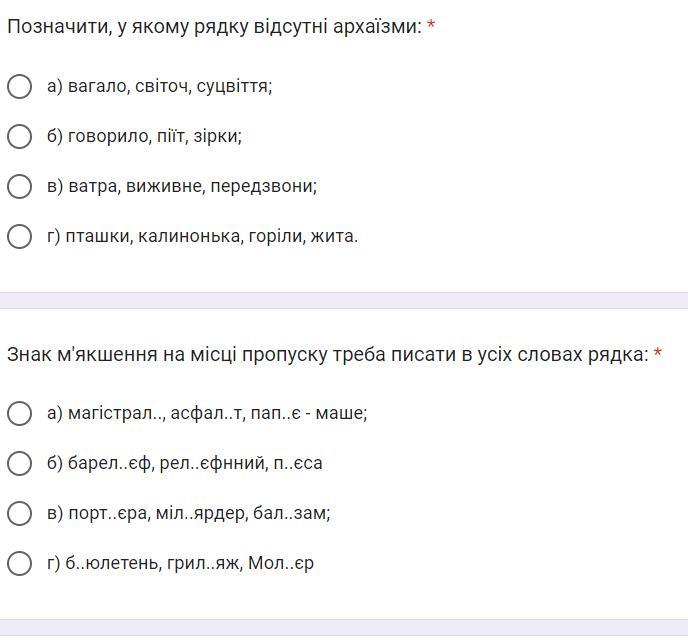The width and height of the screenshot is (688, 642).
Task: Choose radio circle for б) барел..єф, рел..єфнний
Action: [19, 463]
